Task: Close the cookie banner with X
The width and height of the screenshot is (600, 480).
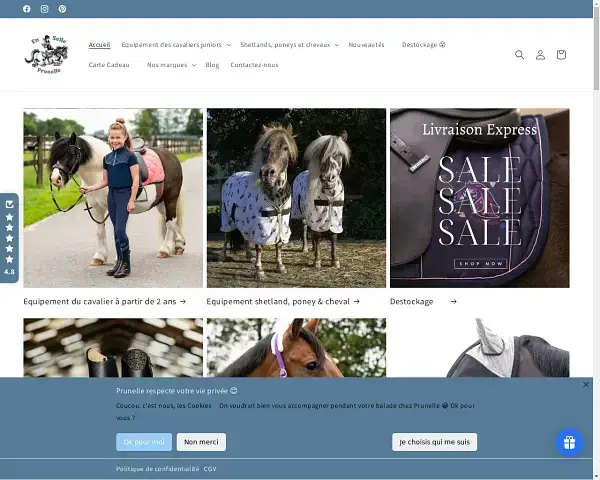Action: (x=585, y=384)
